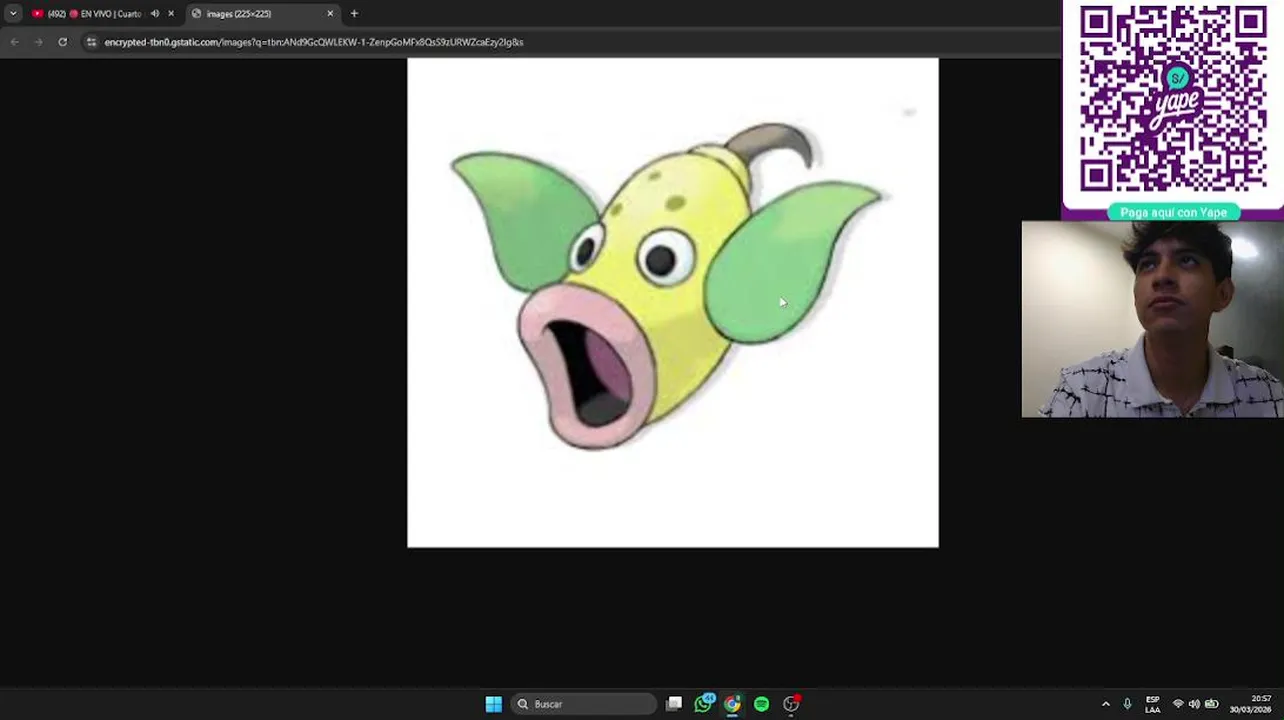Click the Weepinbell image
This screenshot has width=1284, height=720.
point(673,302)
